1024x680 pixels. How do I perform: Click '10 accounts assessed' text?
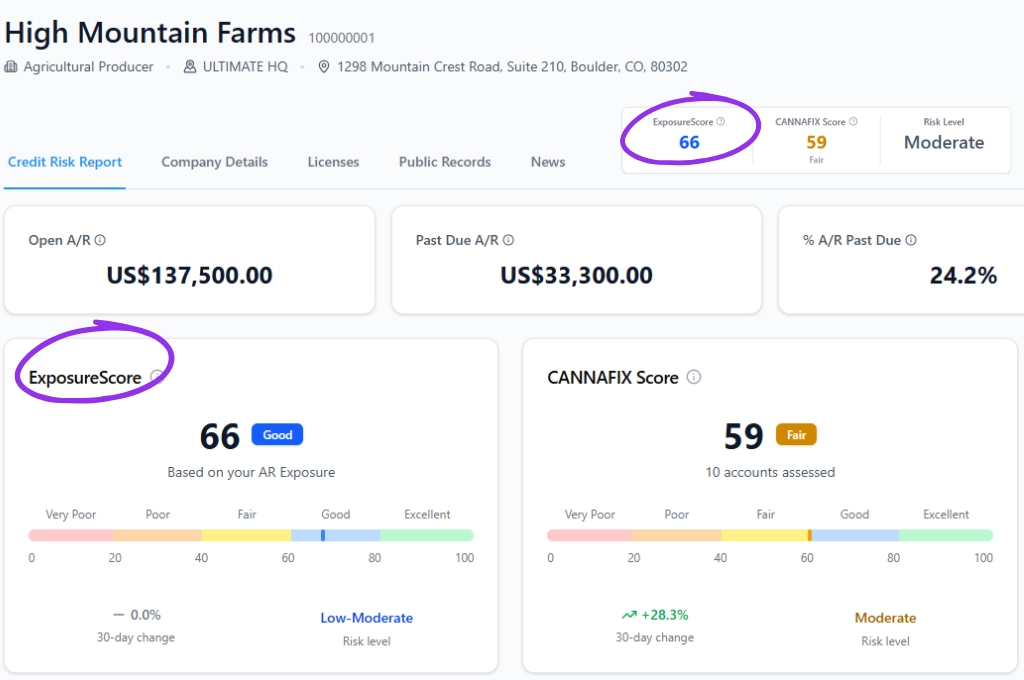770,472
